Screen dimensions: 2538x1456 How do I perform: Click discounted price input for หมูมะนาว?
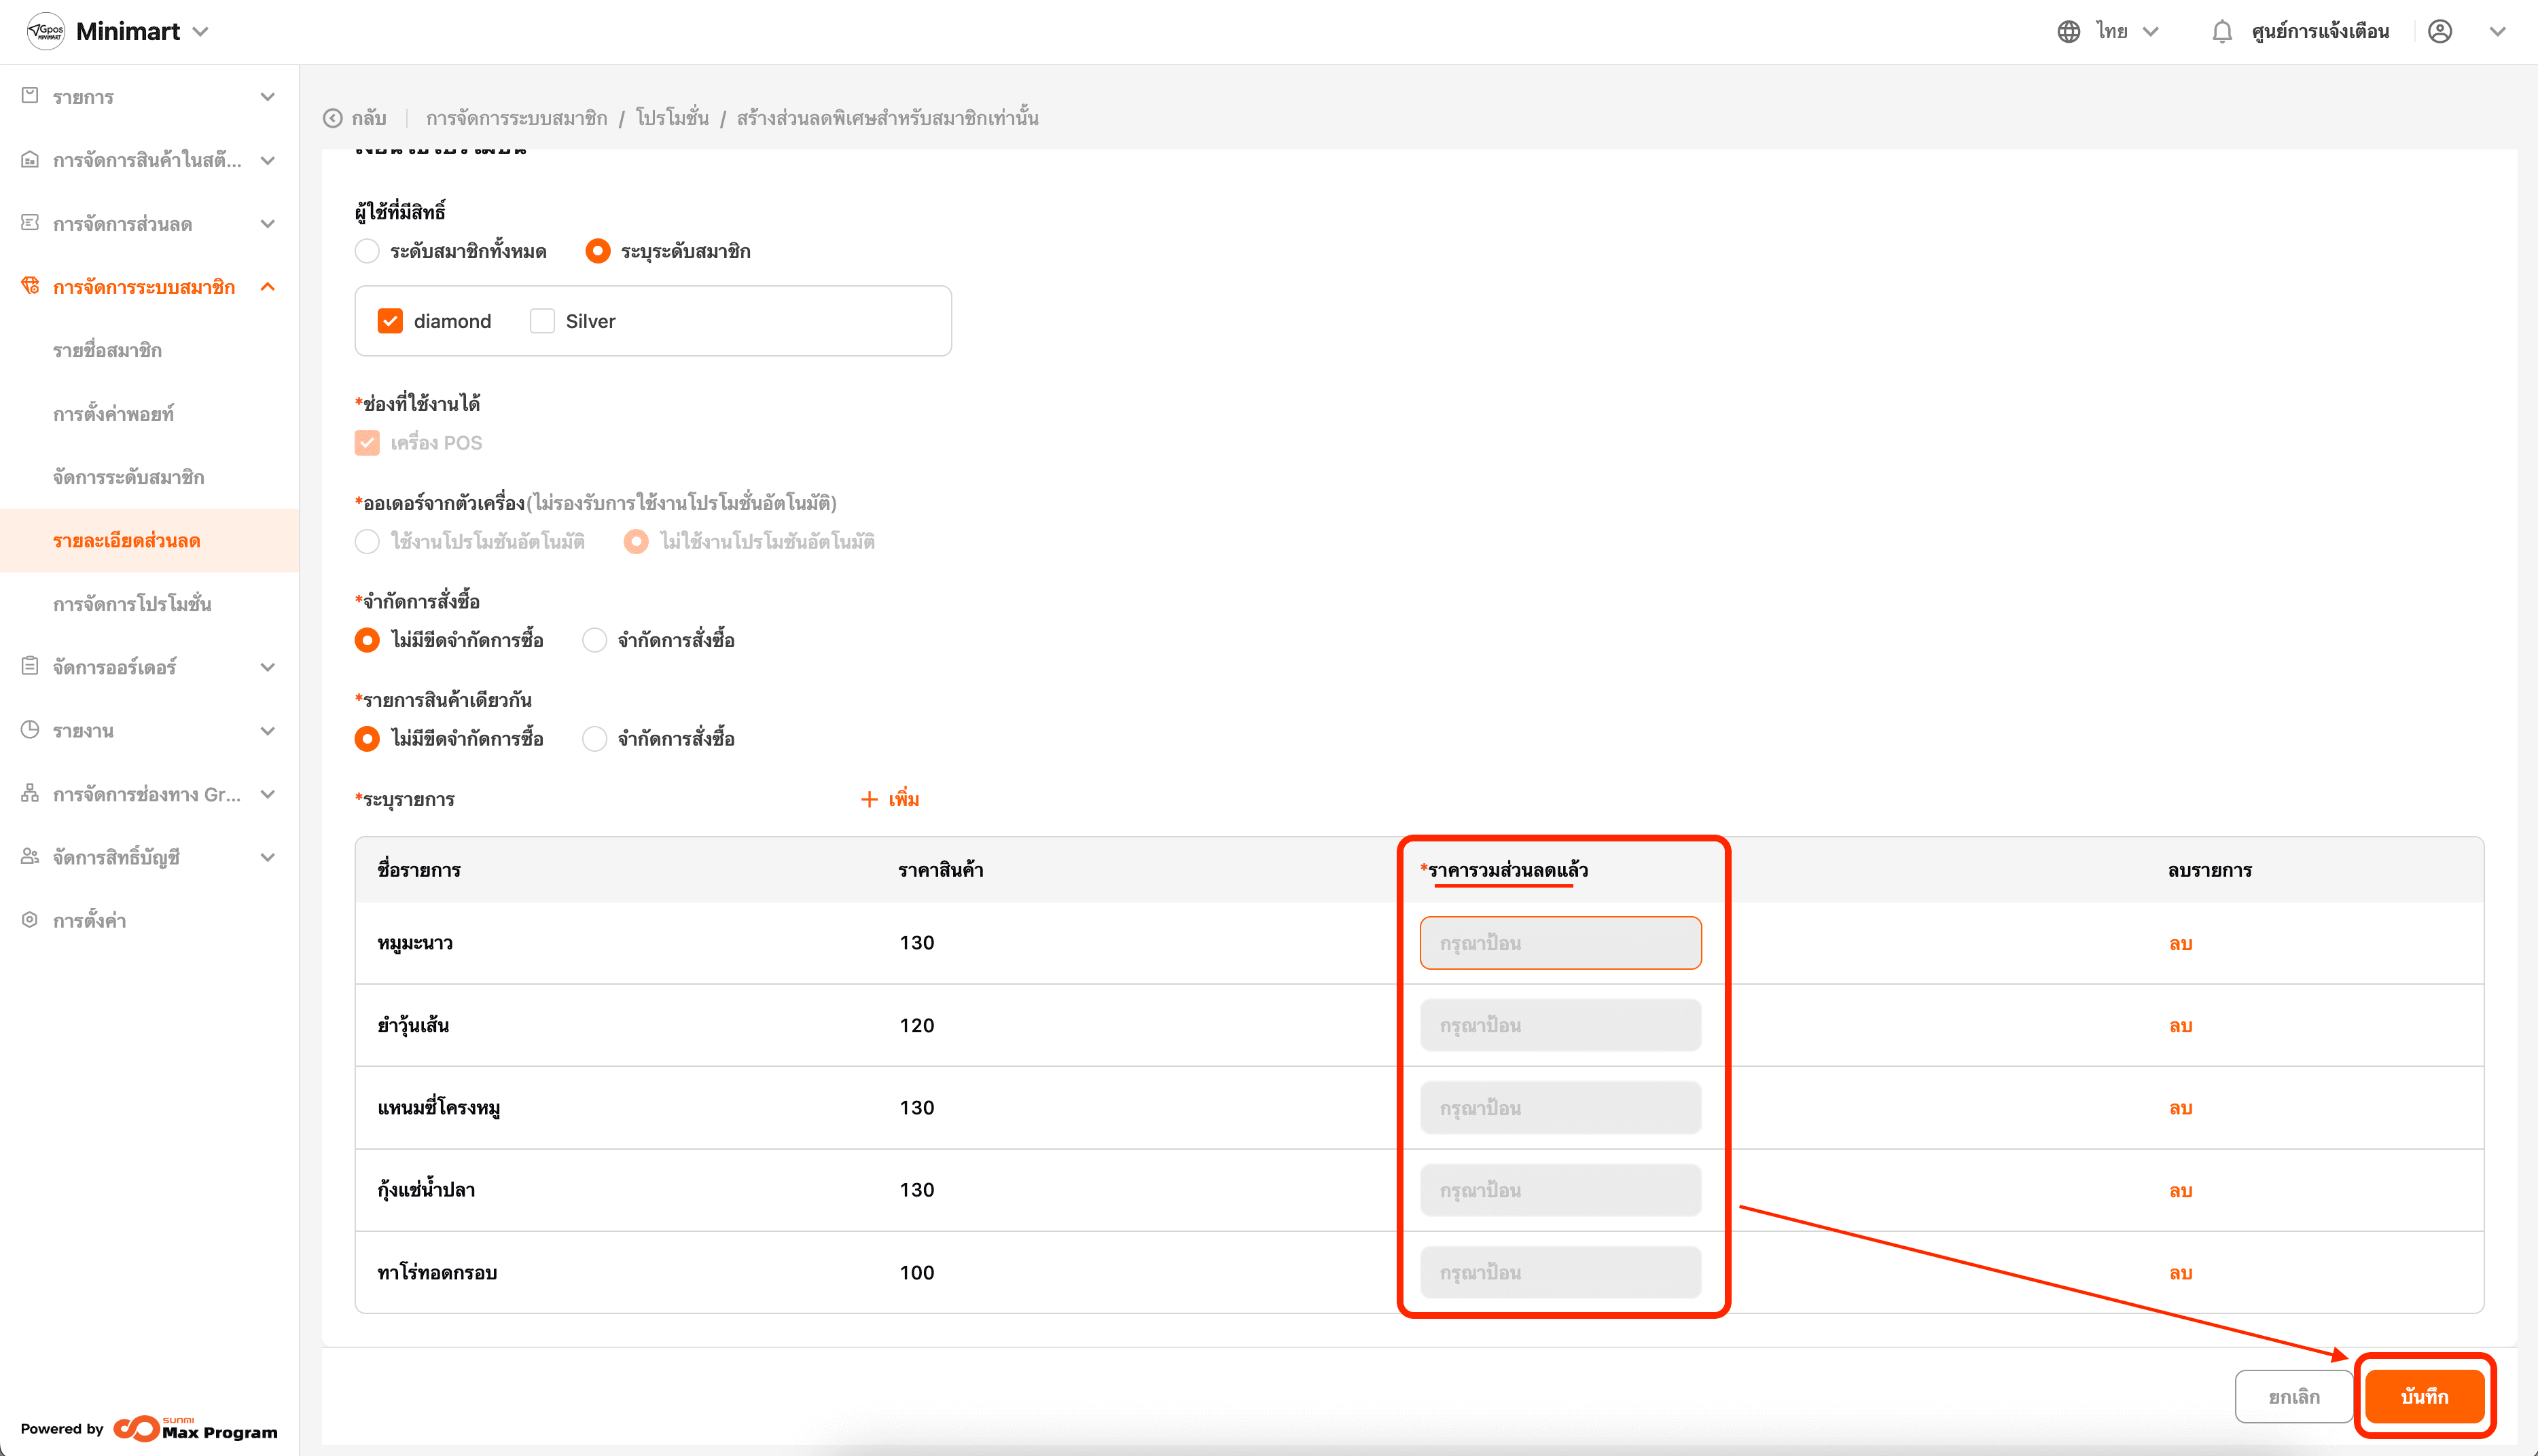pyautogui.click(x=1559, y=943)
